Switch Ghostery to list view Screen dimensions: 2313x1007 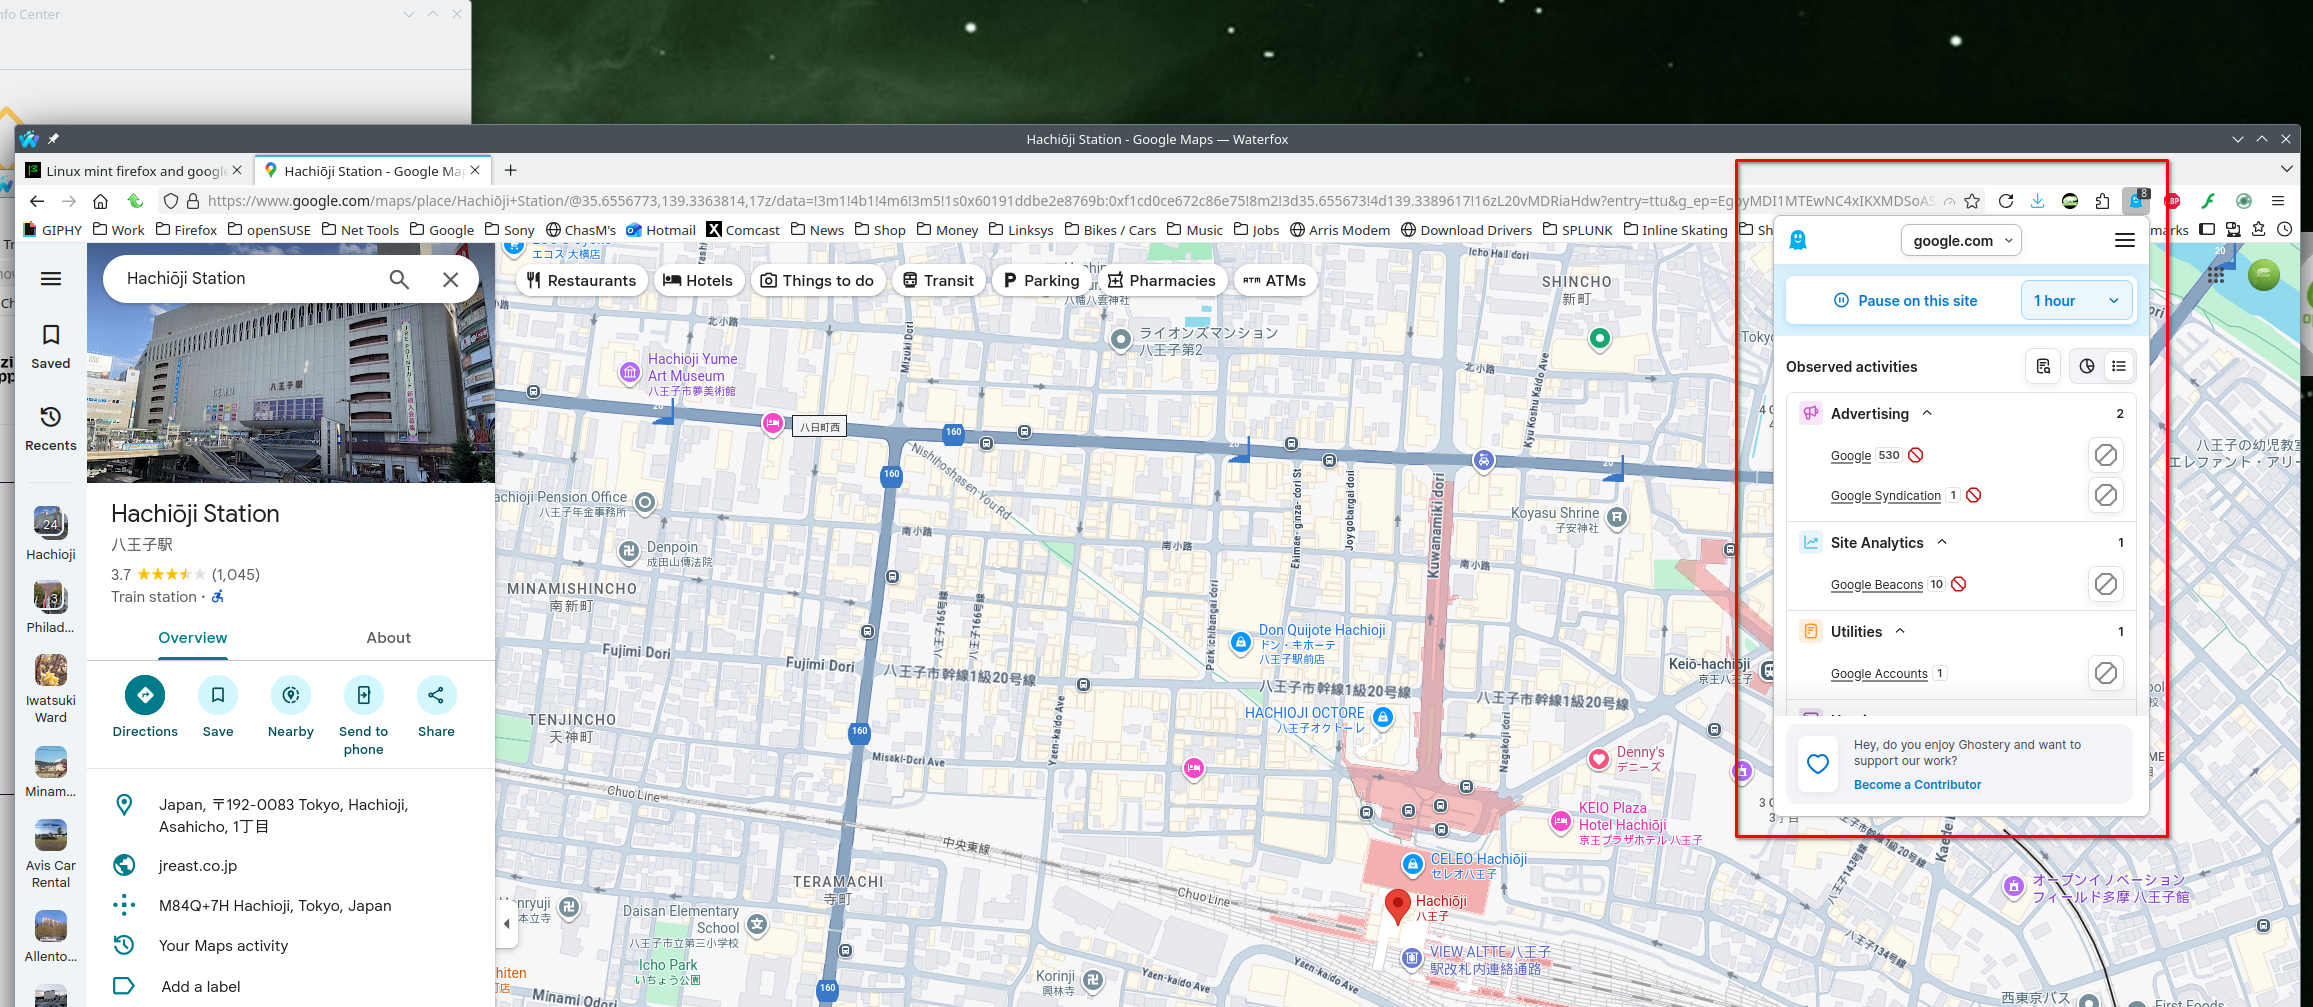(x=2119, y=367)
